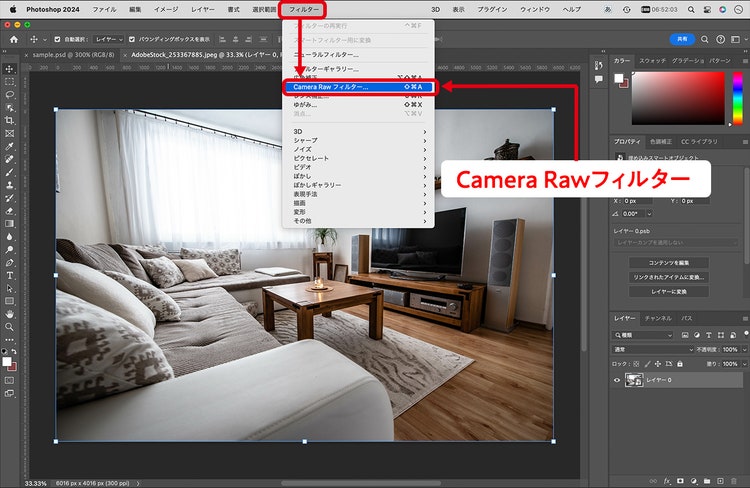The image size is (750, 488).
Task: Click the red color picker field
Action: click(x=678, y=98)
